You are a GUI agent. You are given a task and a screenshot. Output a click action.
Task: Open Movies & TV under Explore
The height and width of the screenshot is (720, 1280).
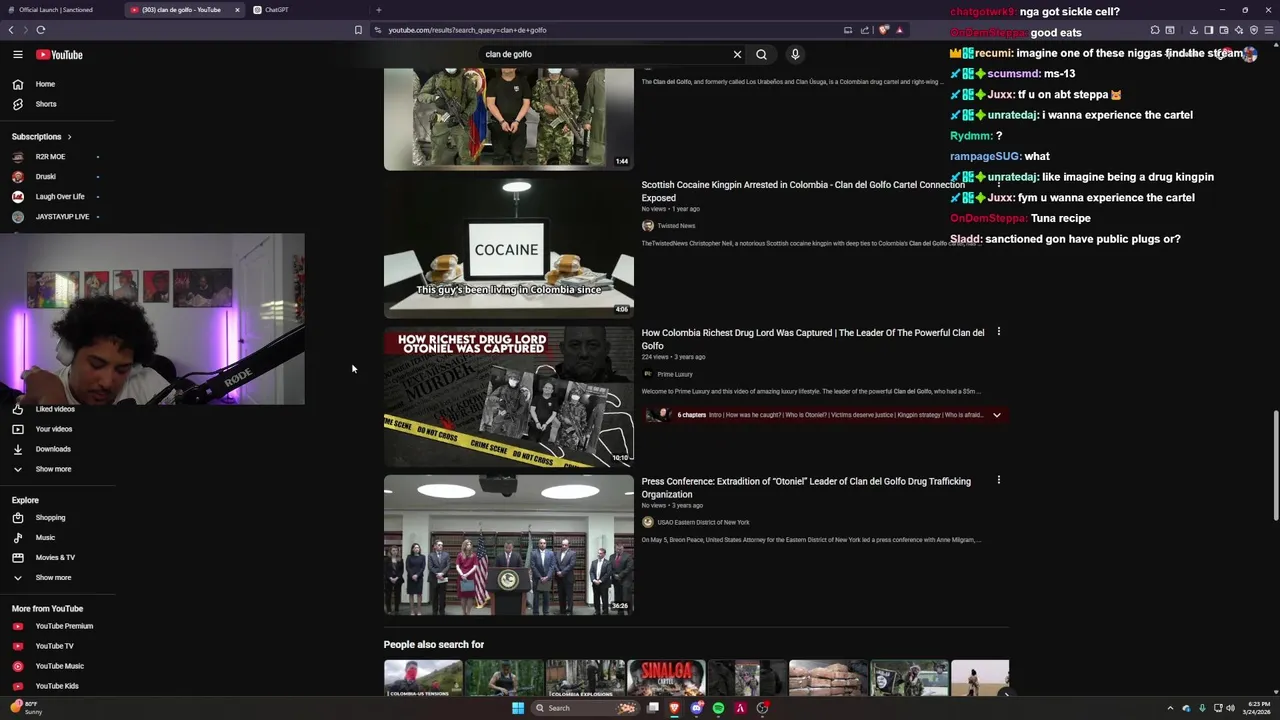coord(55,558)
